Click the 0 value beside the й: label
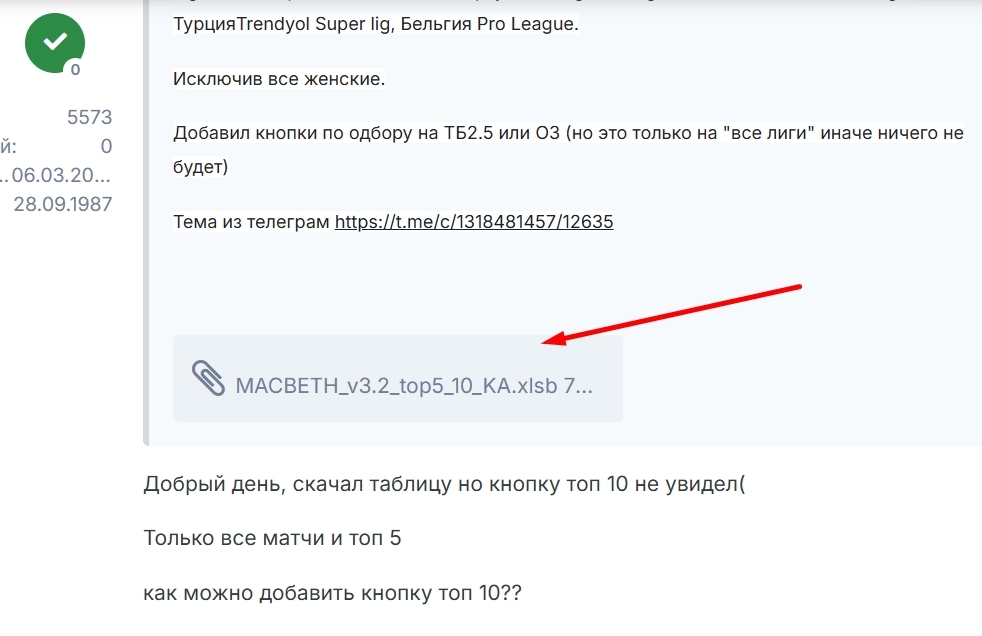The image size is (982, 636). (106, 146)
